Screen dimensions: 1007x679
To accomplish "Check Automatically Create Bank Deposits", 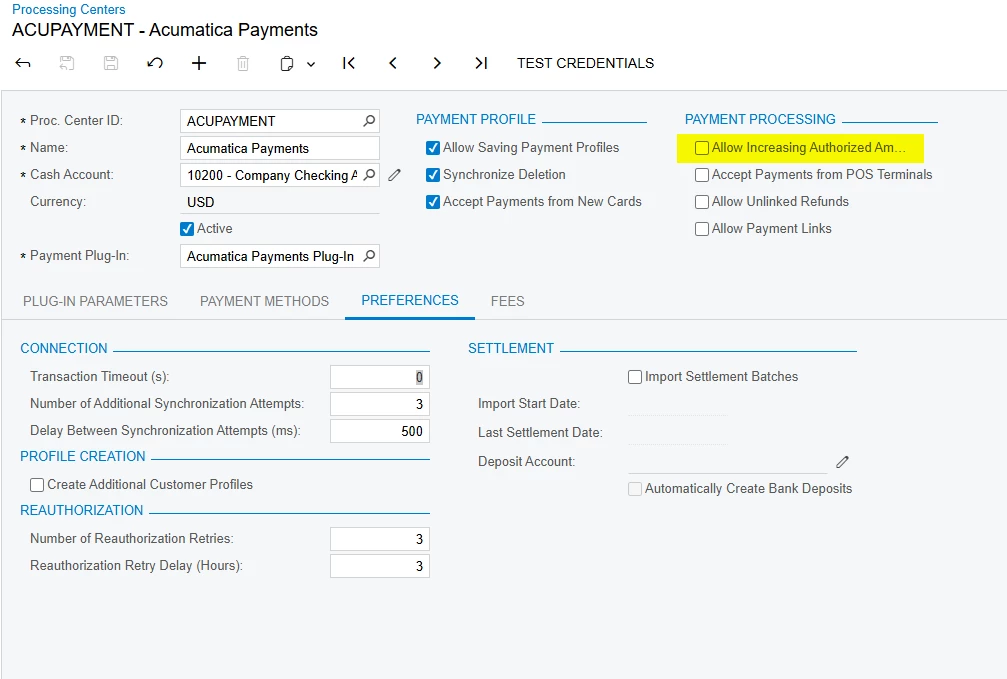I will click(635, 489).
